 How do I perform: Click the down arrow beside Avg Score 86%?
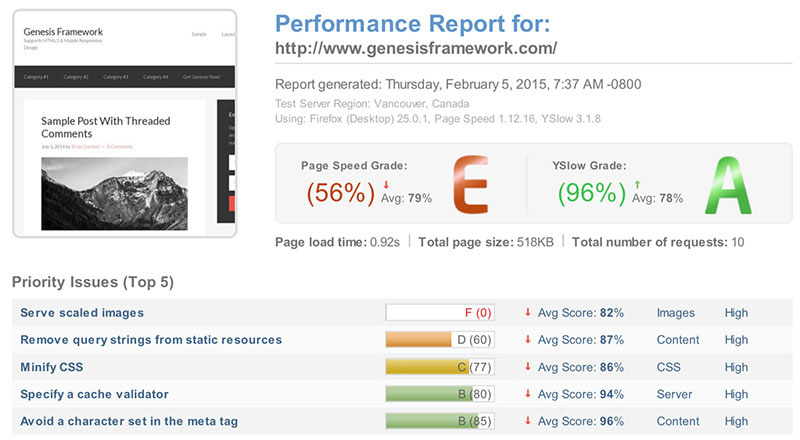pyautogui.click(x=528, y=366)
